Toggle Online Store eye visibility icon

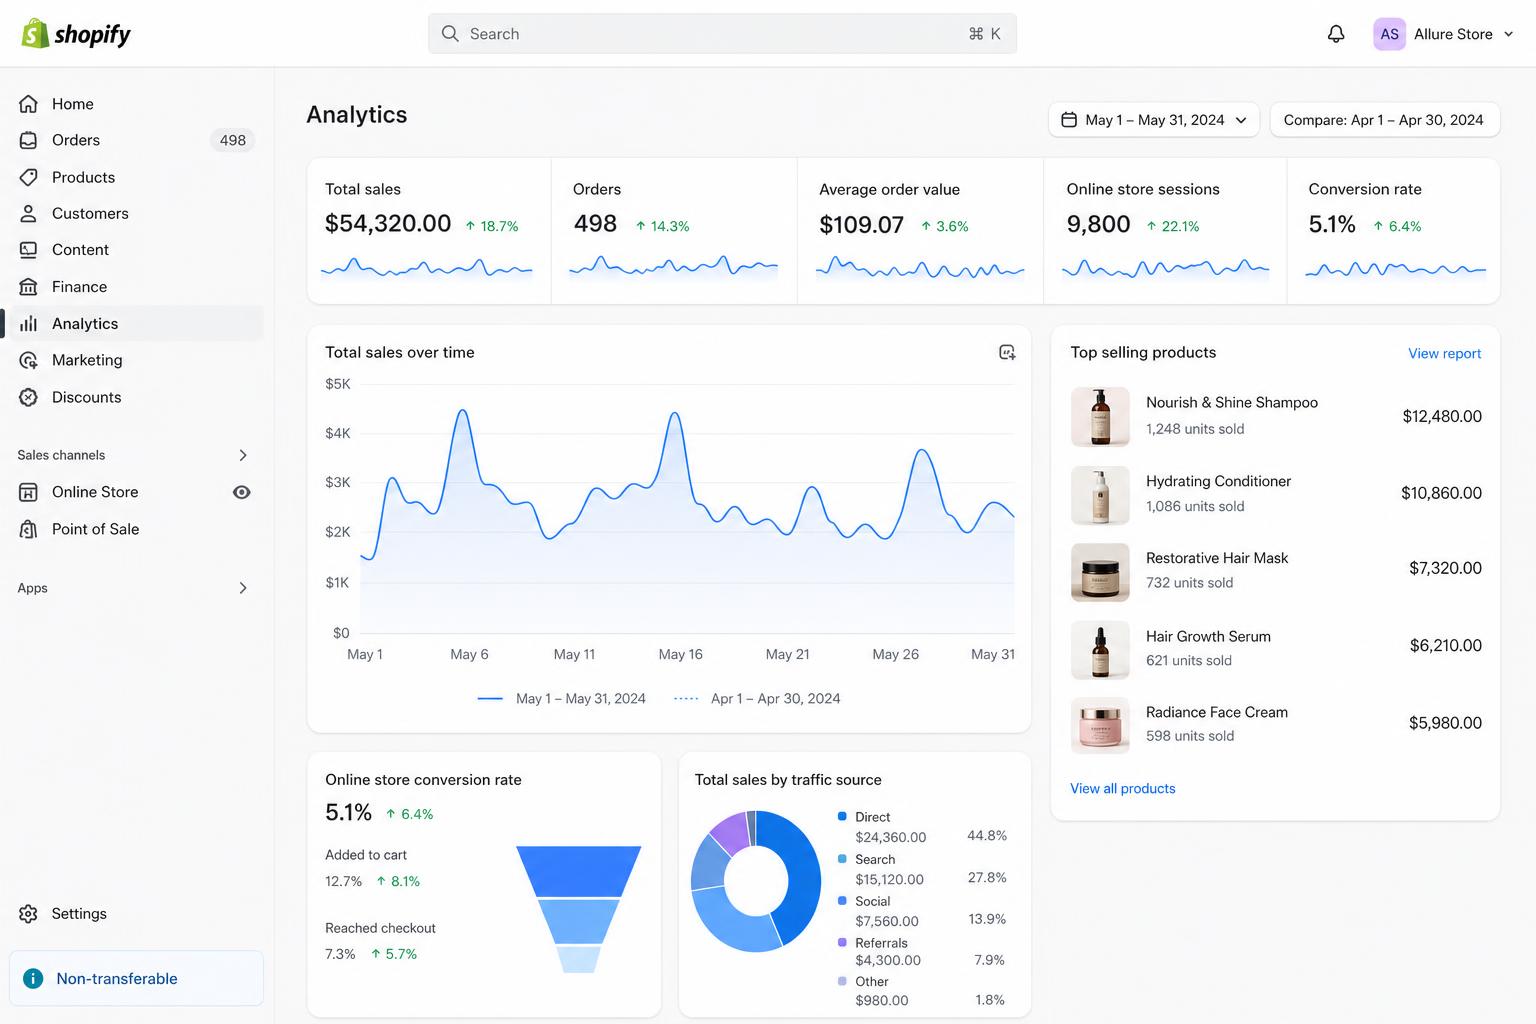[x=242, y=492]
